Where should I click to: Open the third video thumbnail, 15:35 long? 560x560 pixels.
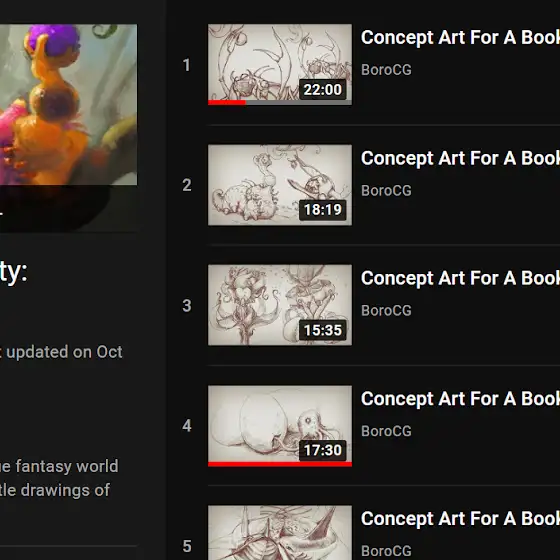click(280, 305)
